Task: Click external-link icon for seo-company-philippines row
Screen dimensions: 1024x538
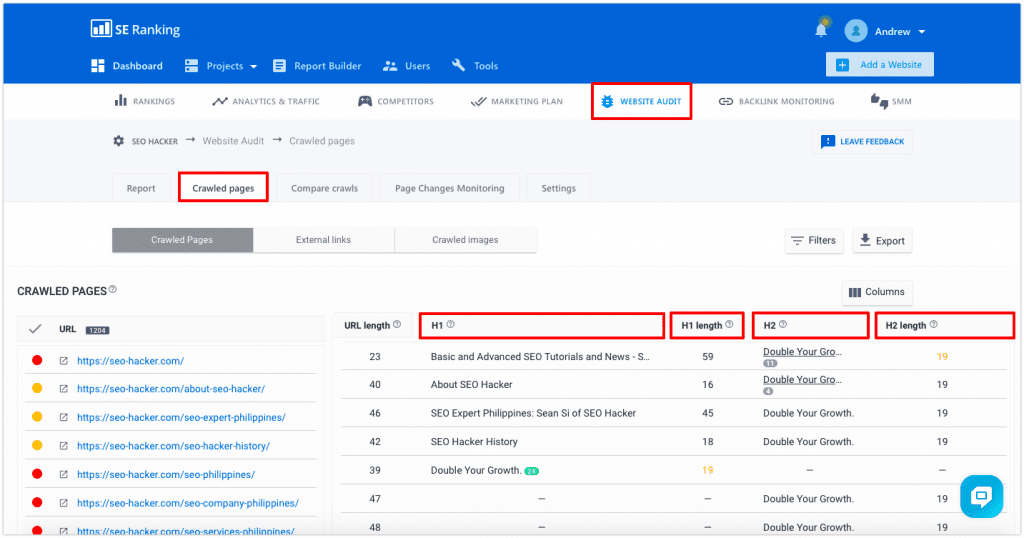Action: point(63,503)
